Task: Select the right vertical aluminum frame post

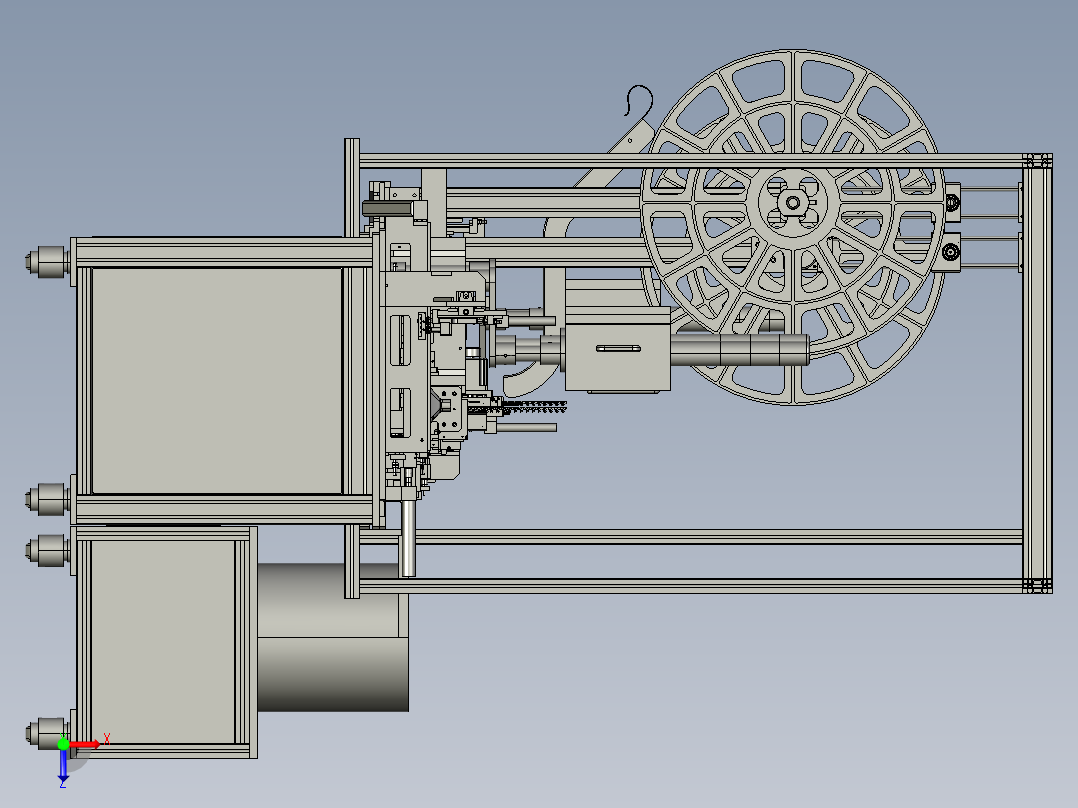Action: (1037, 373)
